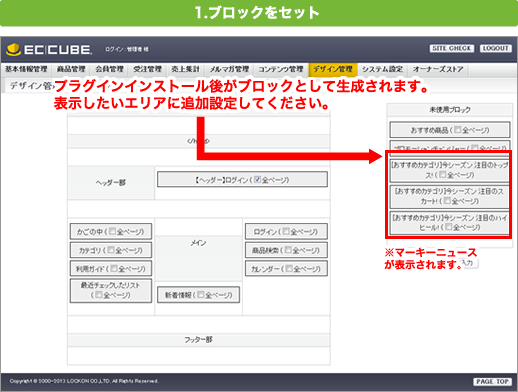Viewport: 518px width, 392px height.
Task: Open the システム設定 menu
Action: click(382, 69)
